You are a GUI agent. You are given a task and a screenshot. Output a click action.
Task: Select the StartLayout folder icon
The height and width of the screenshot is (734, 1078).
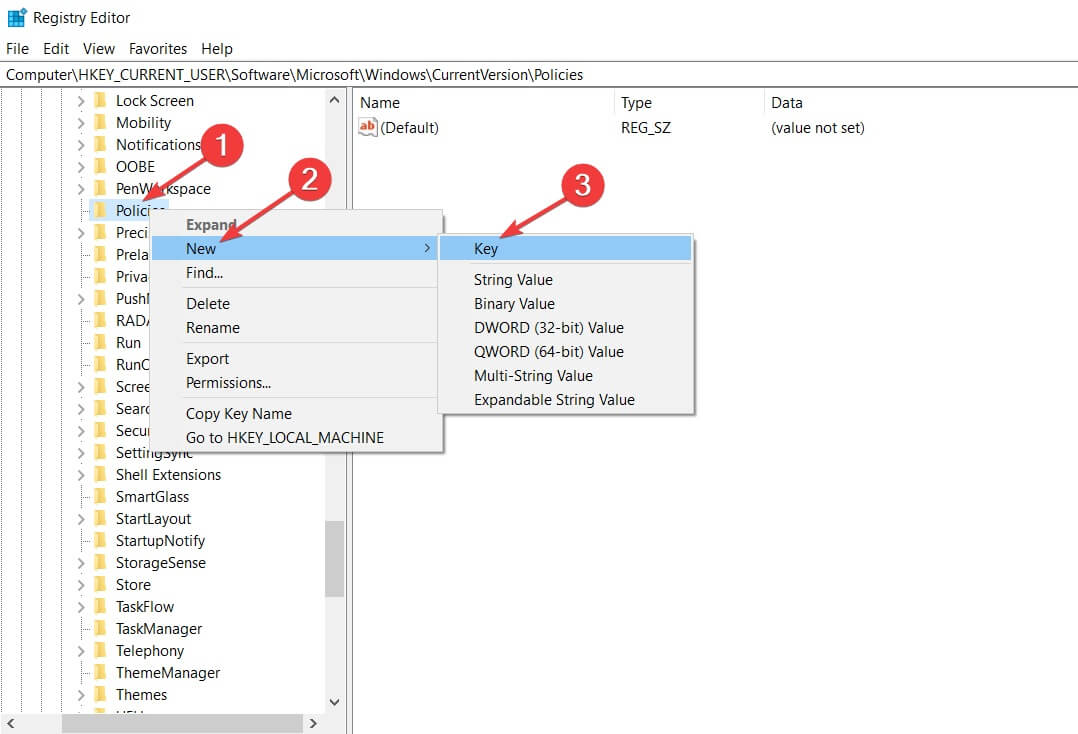click(x=100, y=519)
